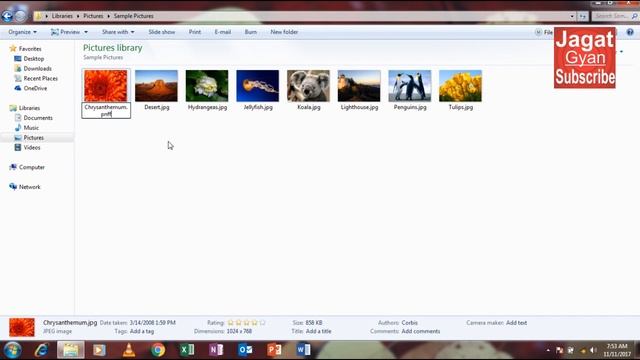Open VLC media player from taskbar
The height and width of the screenshot is (360, 640).
(129, 350)
